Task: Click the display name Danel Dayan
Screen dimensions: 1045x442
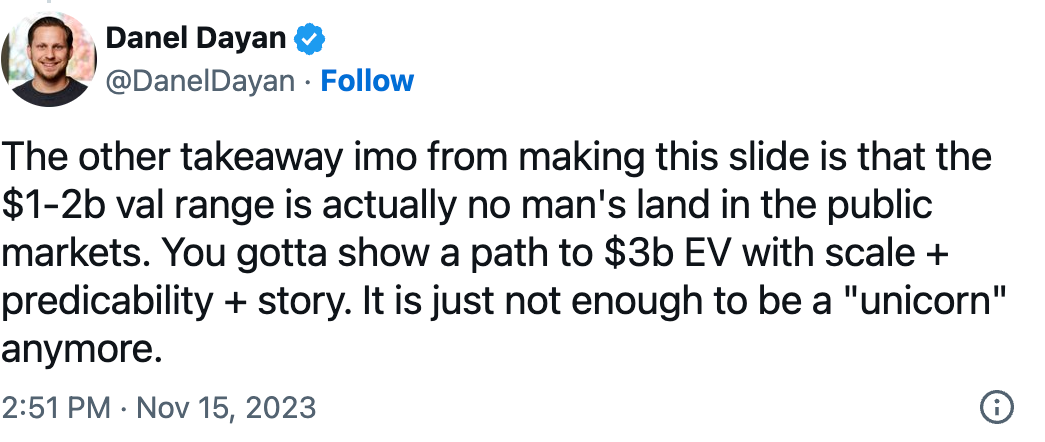Action: (195, 39)
